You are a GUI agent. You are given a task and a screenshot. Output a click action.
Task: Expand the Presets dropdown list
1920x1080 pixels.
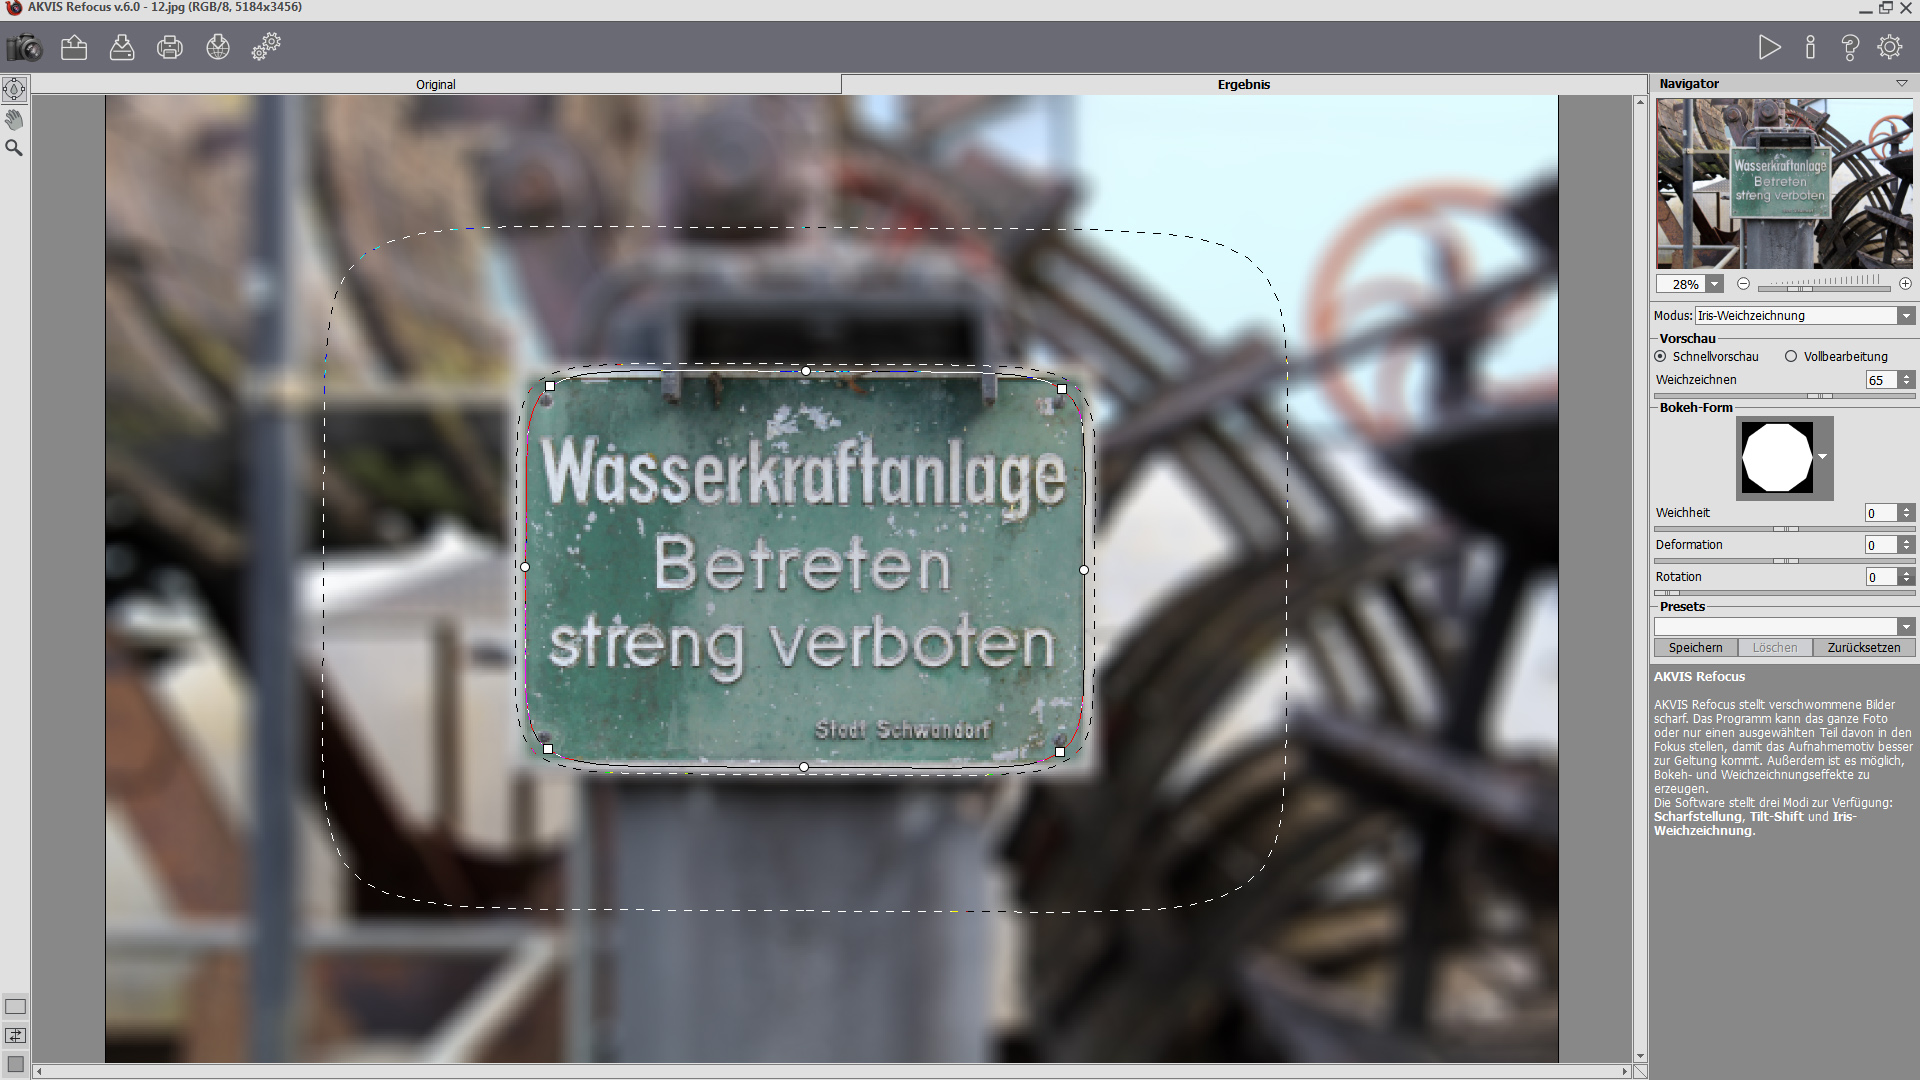1905,627
